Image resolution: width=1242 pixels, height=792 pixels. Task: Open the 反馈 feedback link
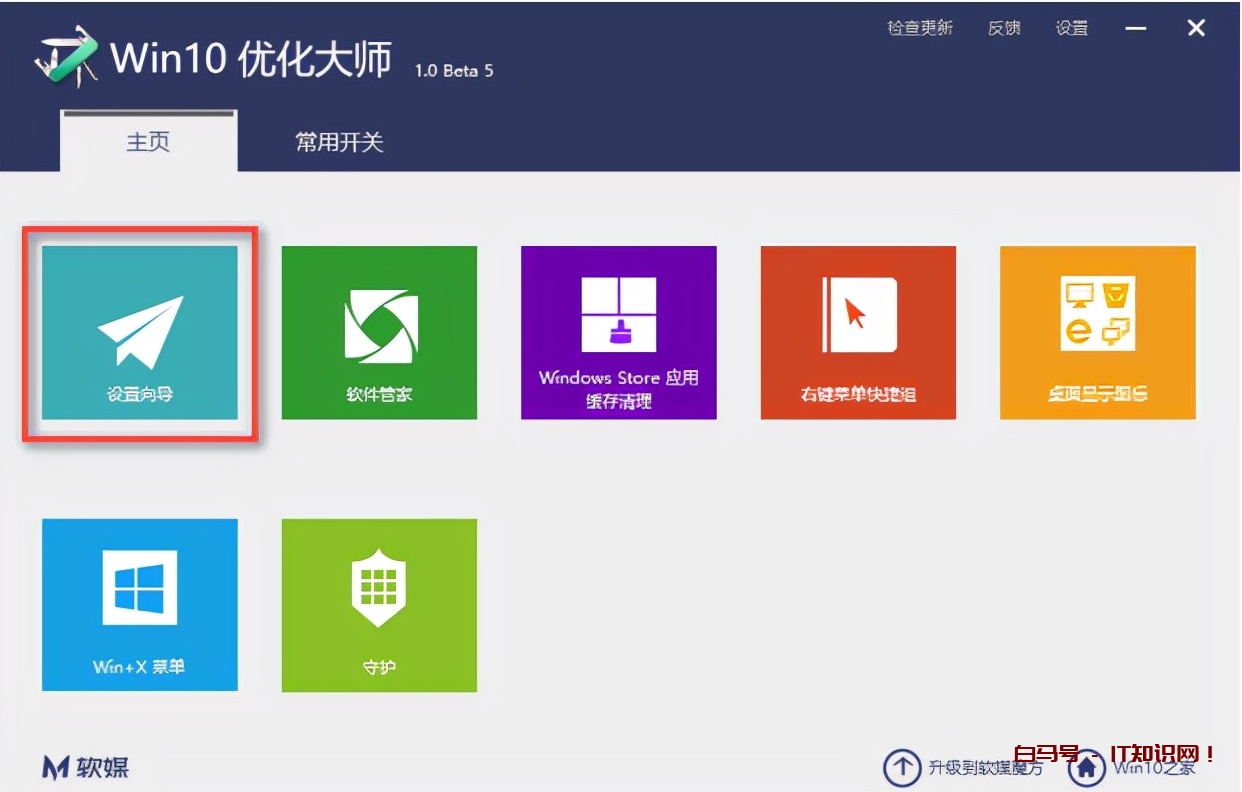click(1004, 28)
